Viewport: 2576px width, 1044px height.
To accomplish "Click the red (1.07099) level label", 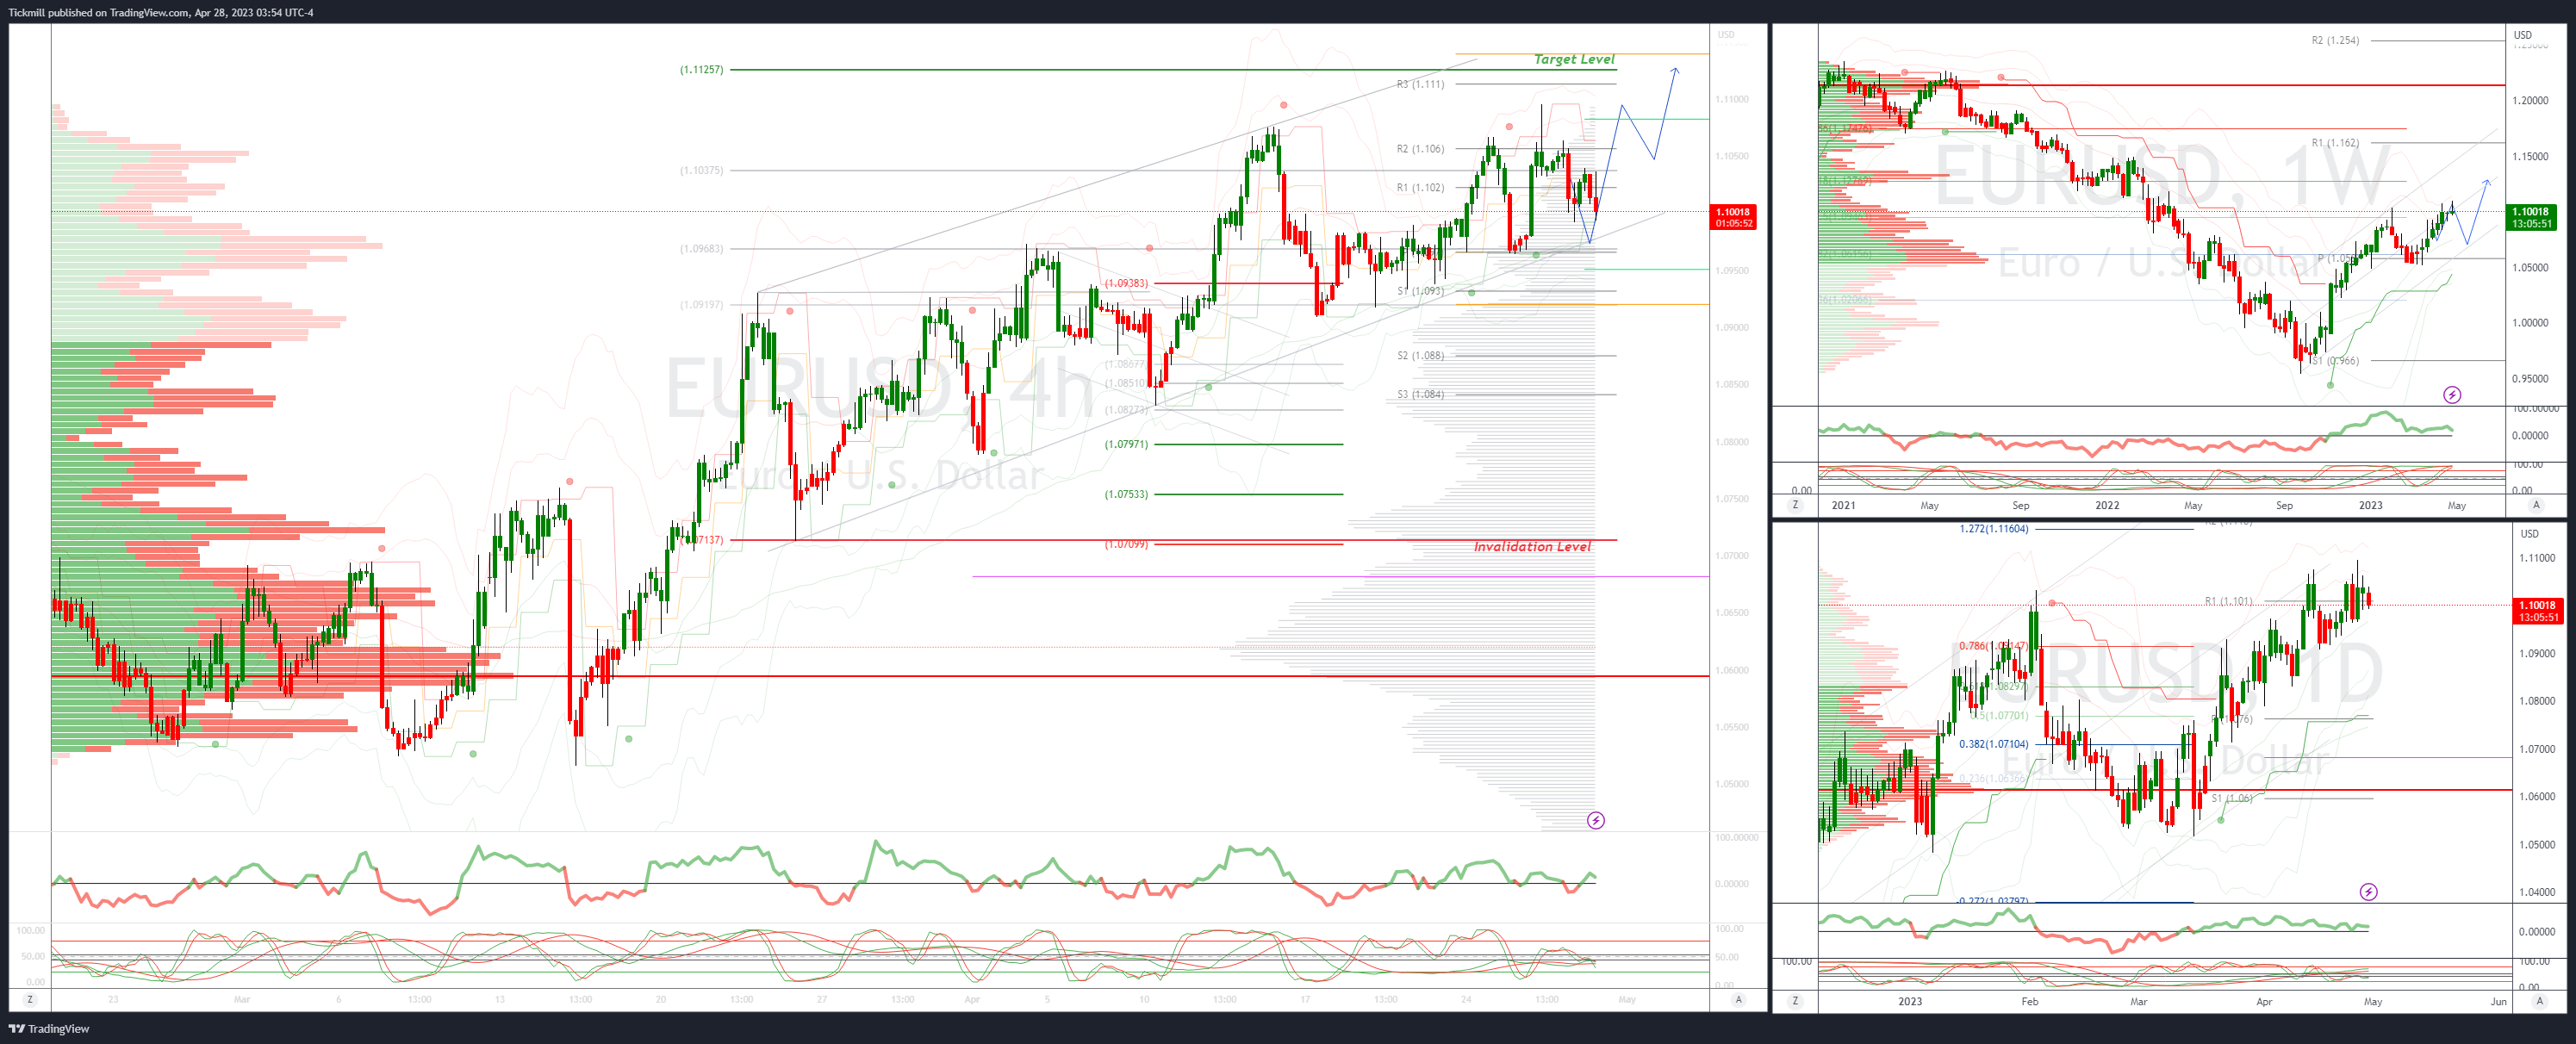I will coord(1126,544).
